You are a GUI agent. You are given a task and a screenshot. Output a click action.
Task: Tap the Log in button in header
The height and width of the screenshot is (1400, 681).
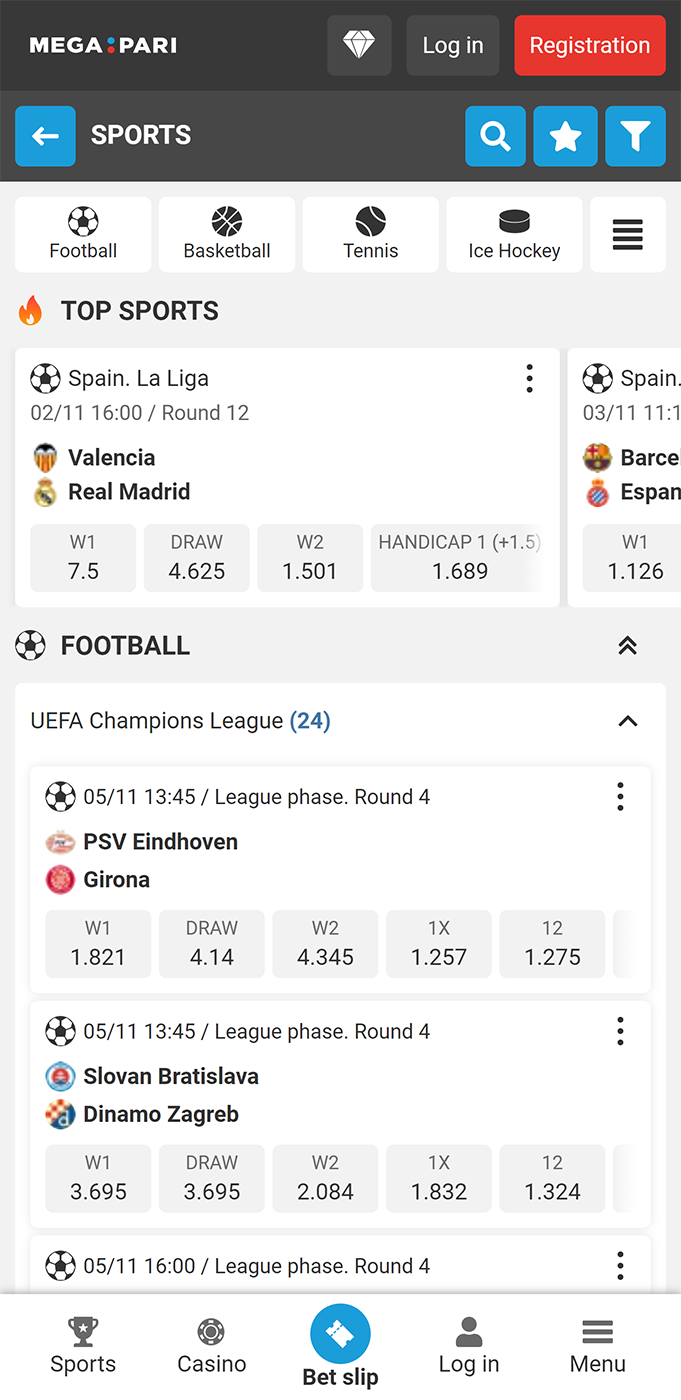(453, 45)
